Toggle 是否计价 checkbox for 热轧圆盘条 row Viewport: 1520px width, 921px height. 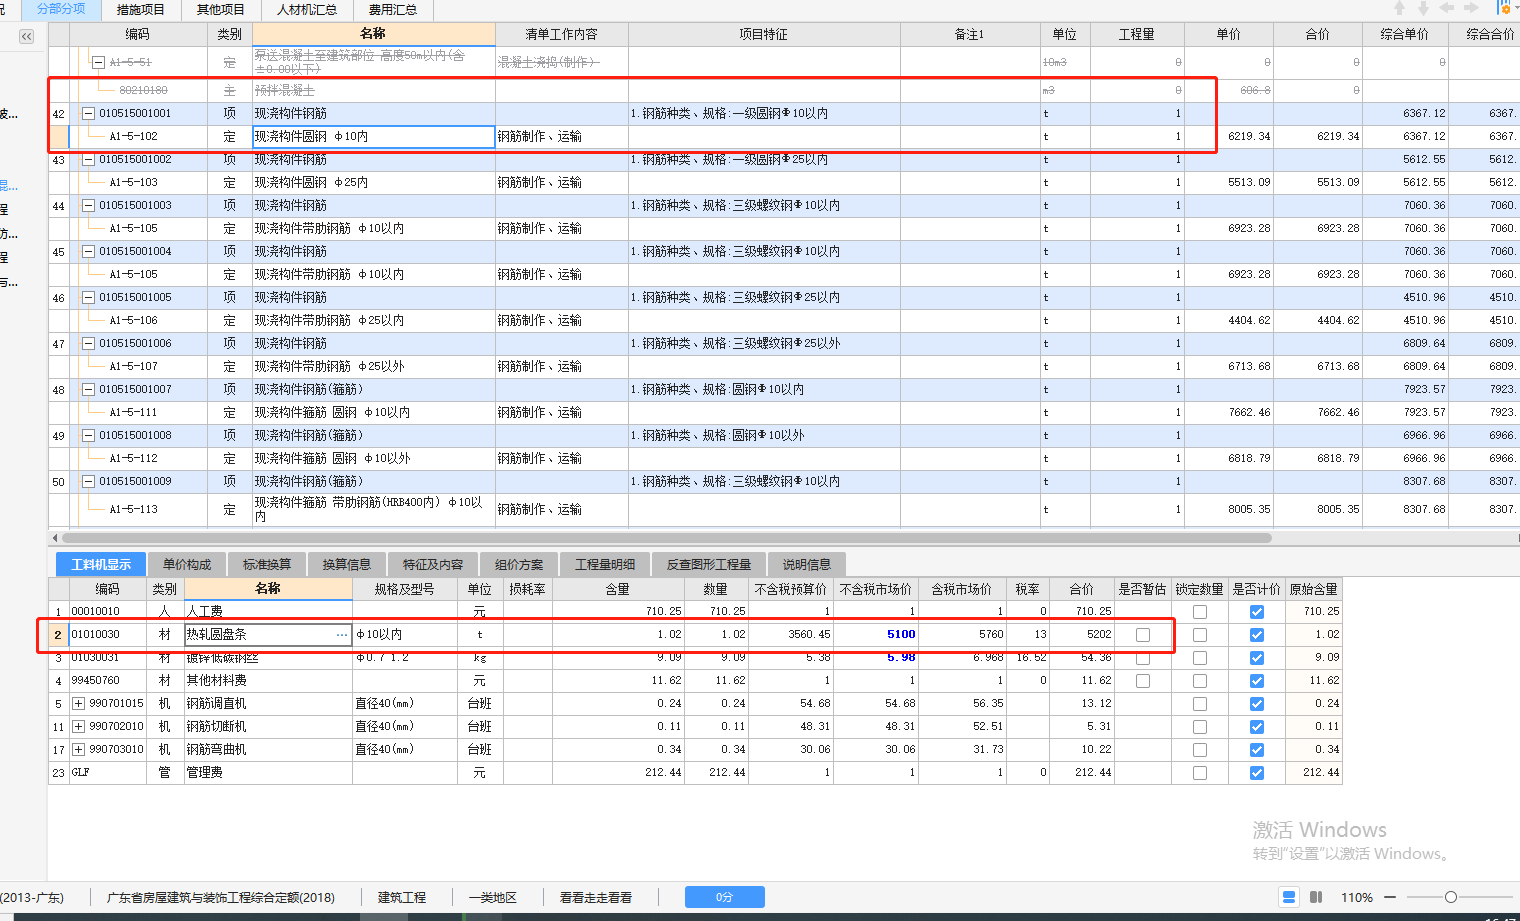1257,635
